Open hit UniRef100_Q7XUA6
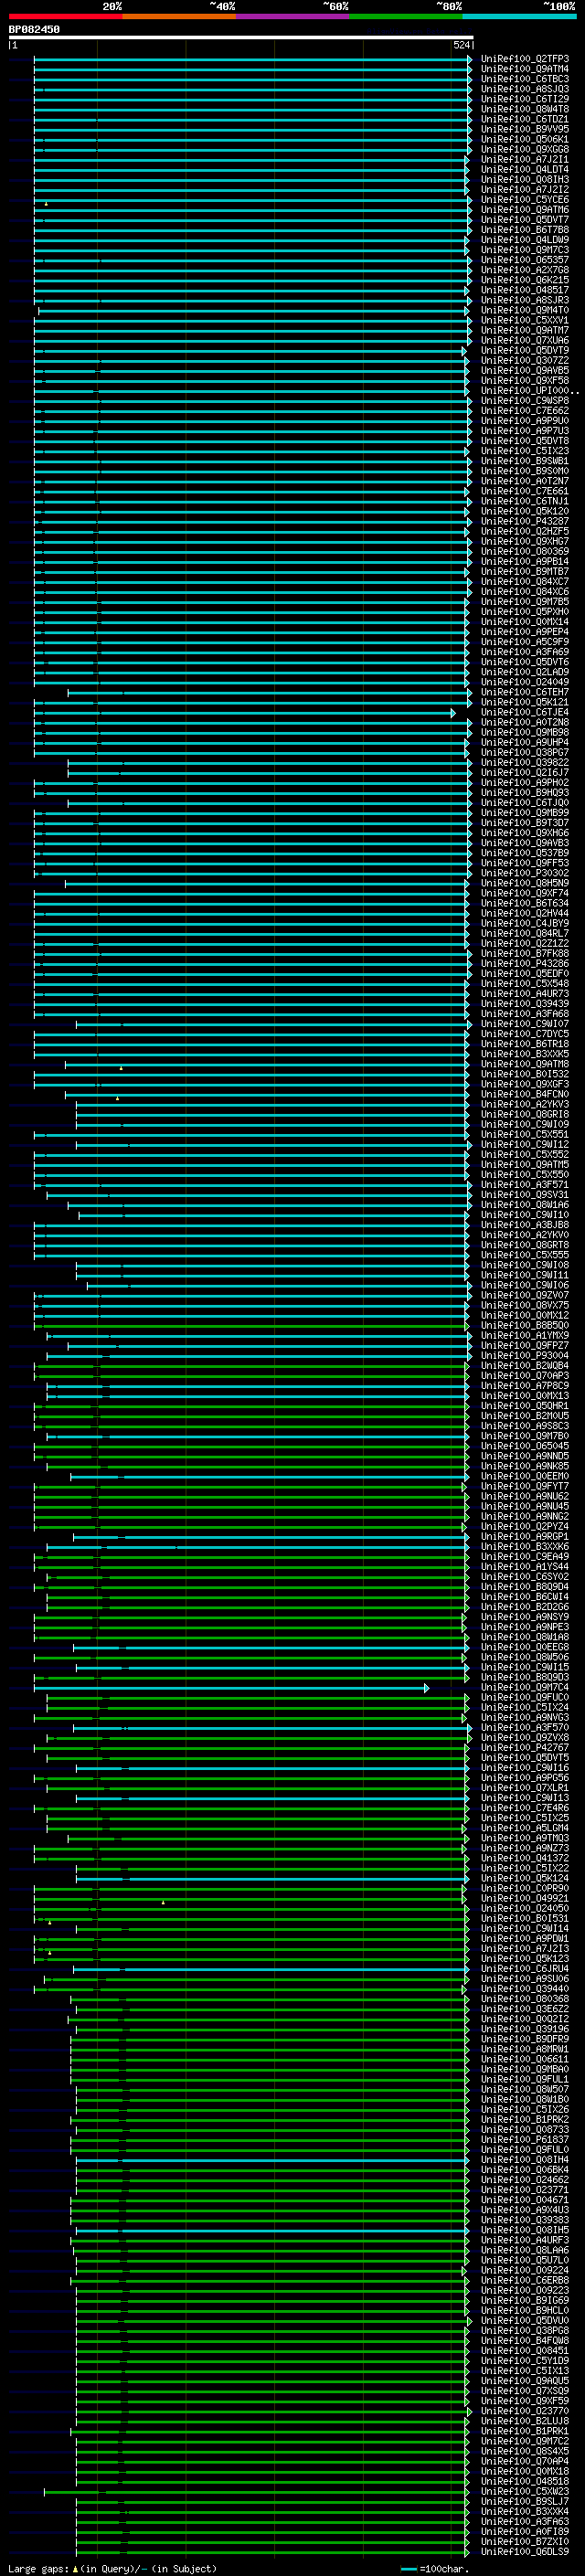Image resolution: width=585 pixels, height=2576 pixels. click(525, 340)
